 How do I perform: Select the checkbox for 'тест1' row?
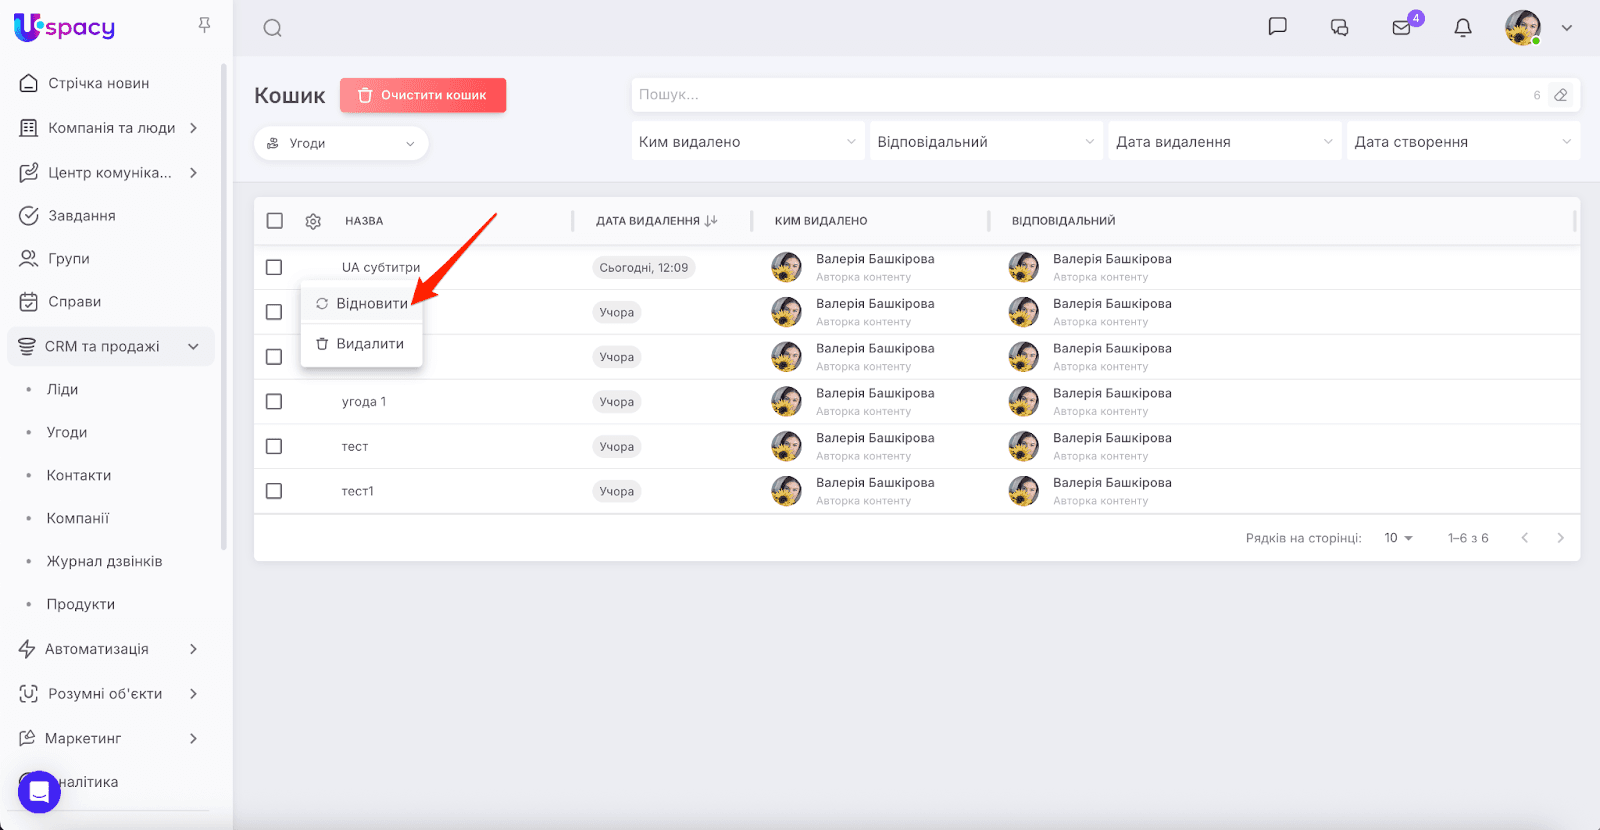click(274, 491)
